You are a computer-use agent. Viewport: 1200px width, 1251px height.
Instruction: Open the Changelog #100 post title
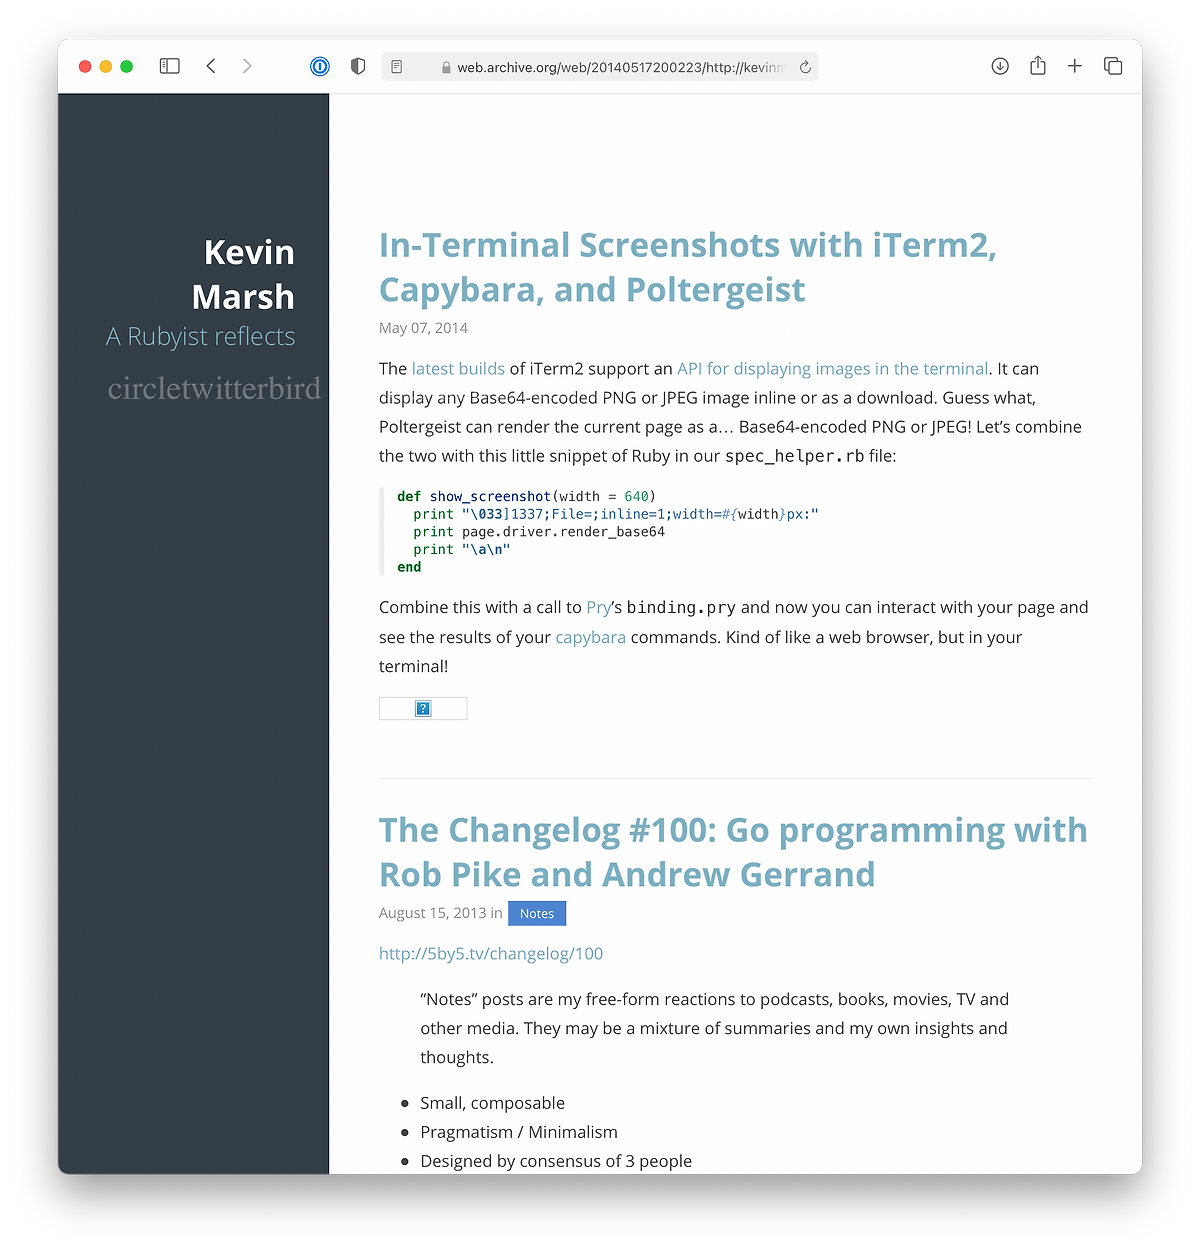pos(733,852)
